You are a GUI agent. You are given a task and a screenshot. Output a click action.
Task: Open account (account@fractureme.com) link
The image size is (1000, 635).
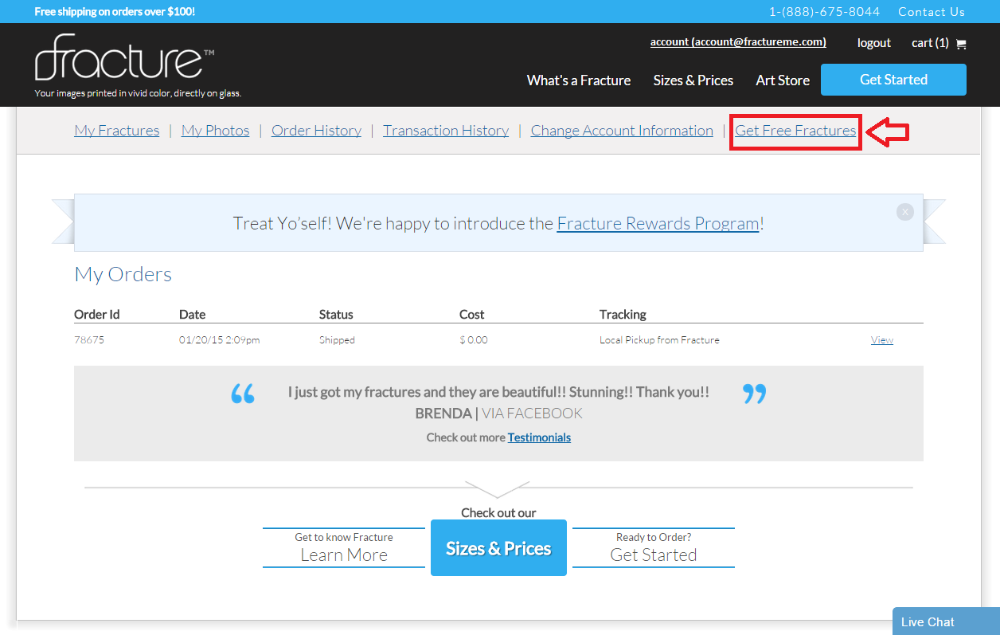click(738, 42)
